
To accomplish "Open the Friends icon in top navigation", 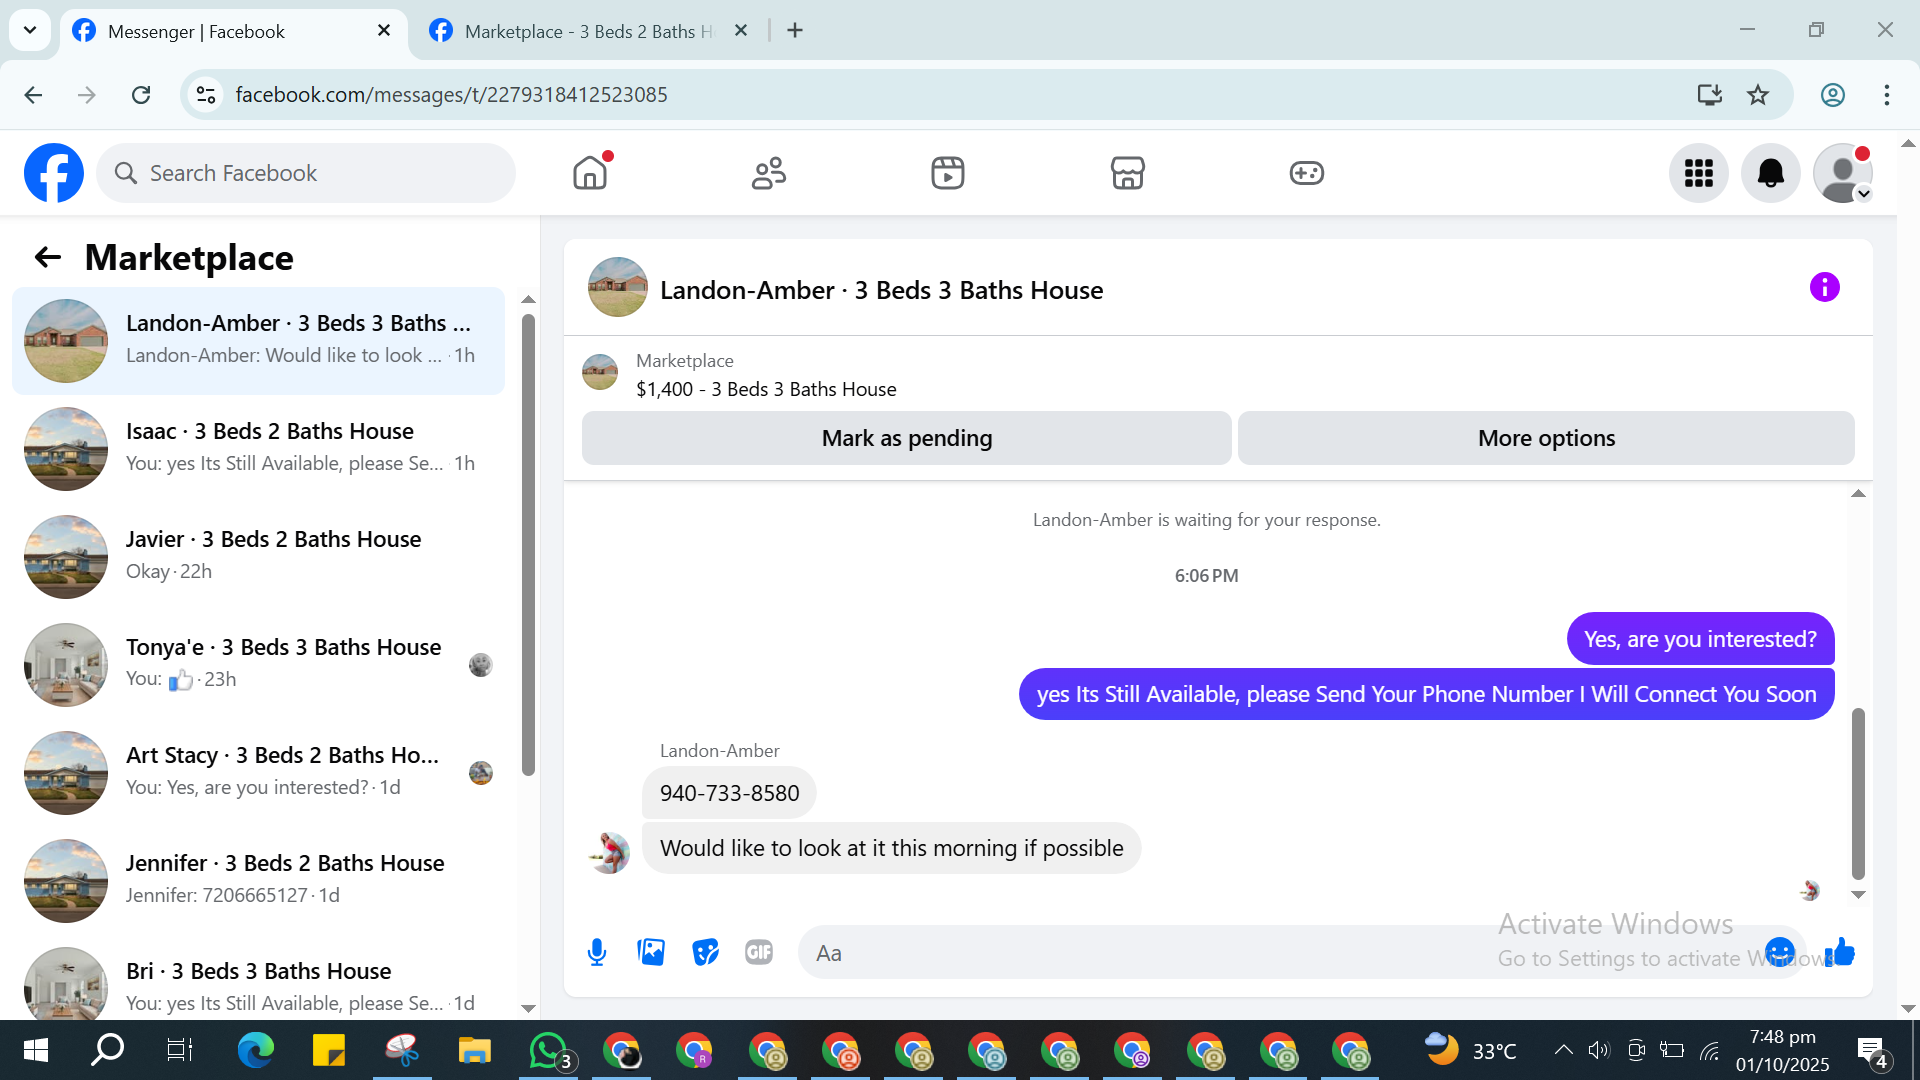I will (769, 173).
